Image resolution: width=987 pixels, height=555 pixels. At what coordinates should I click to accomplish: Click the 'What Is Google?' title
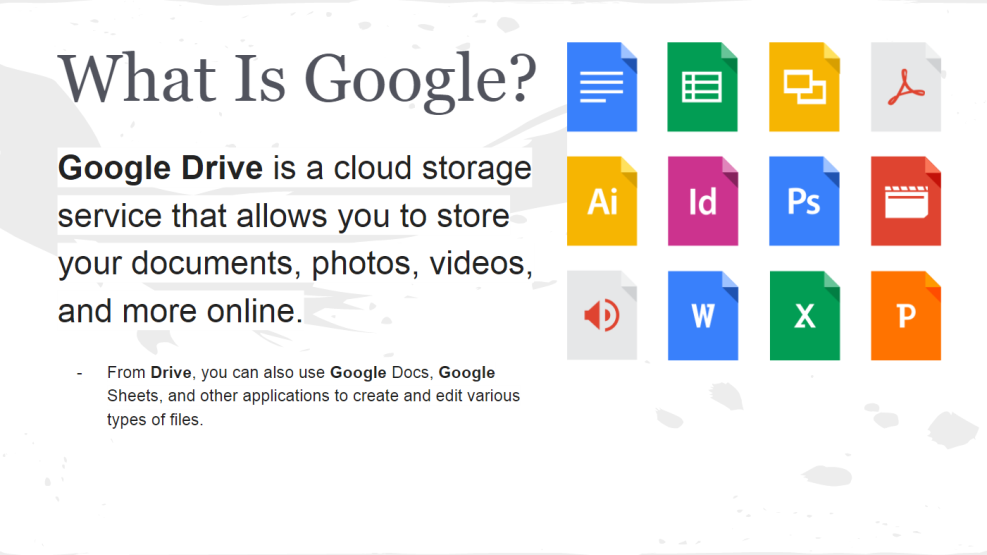(297, 80)
